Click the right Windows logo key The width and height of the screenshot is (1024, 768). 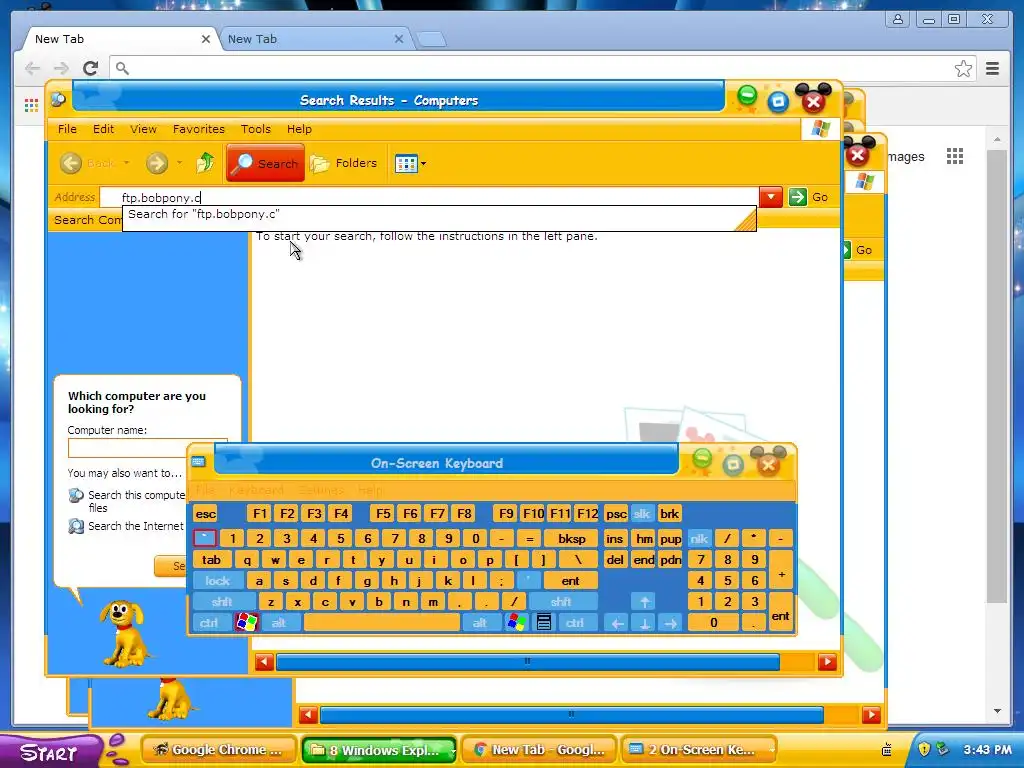tap(516, 622)
